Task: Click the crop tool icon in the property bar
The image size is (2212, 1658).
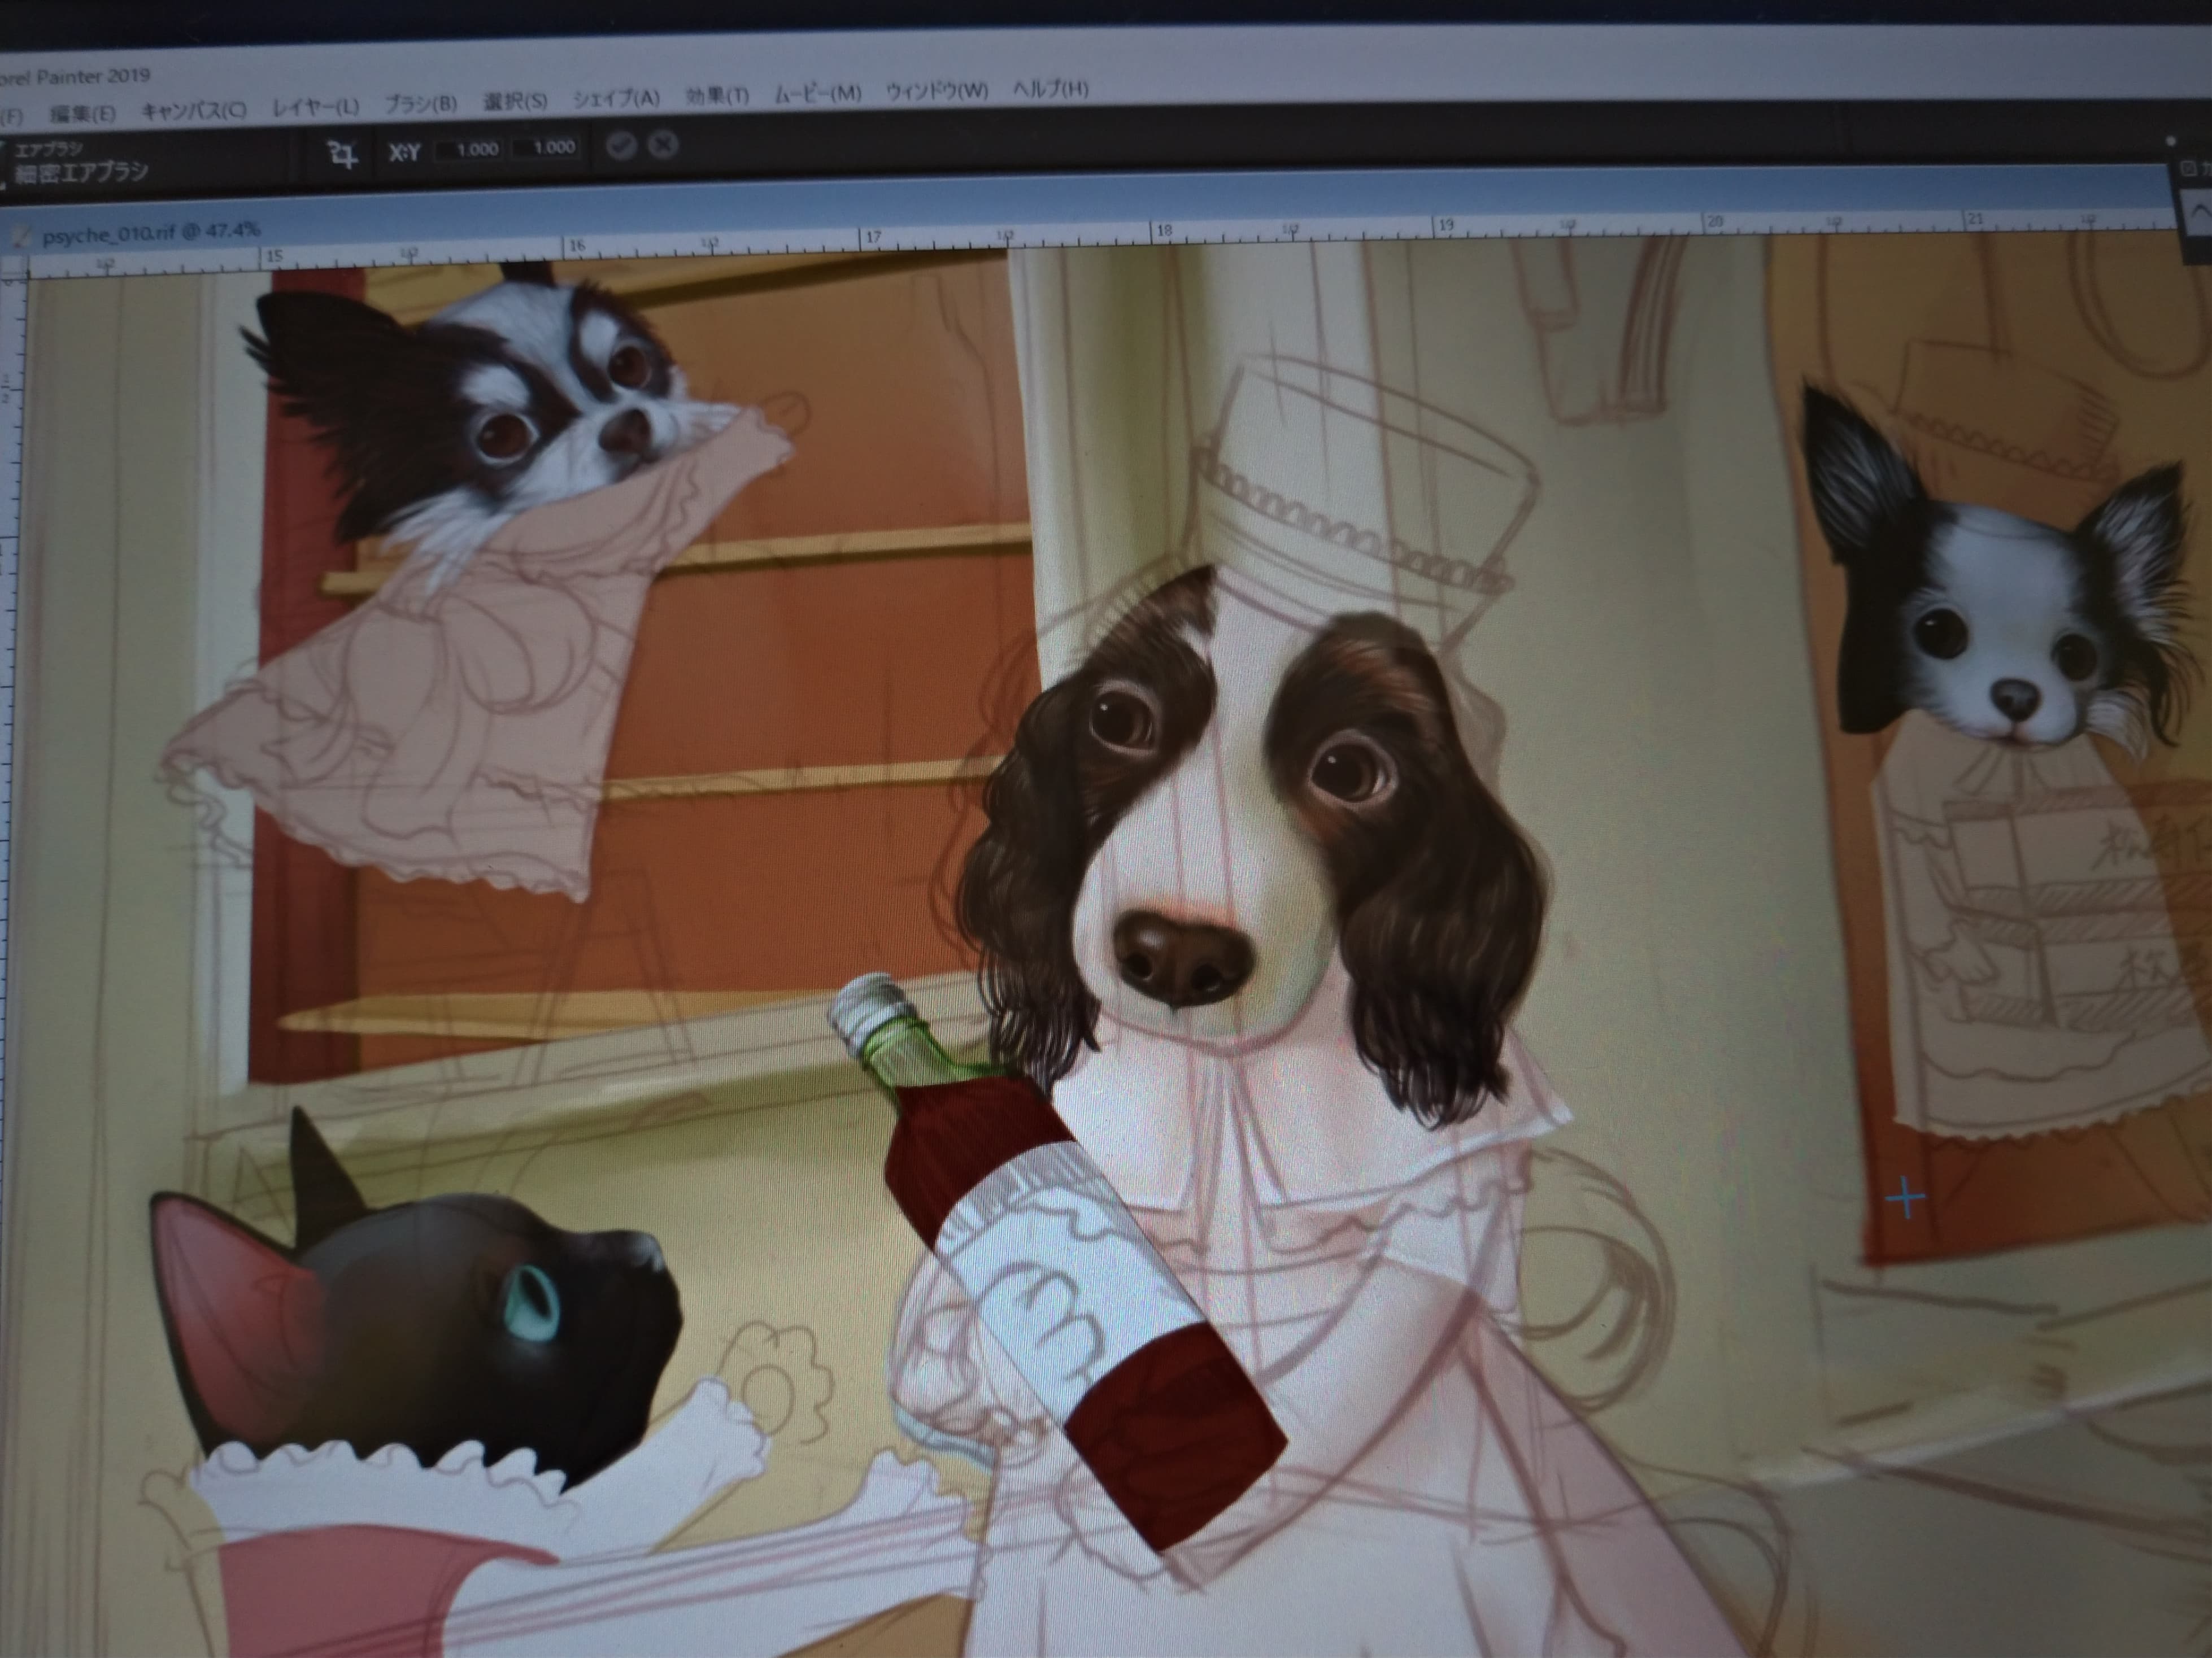Action: point(343,155)
